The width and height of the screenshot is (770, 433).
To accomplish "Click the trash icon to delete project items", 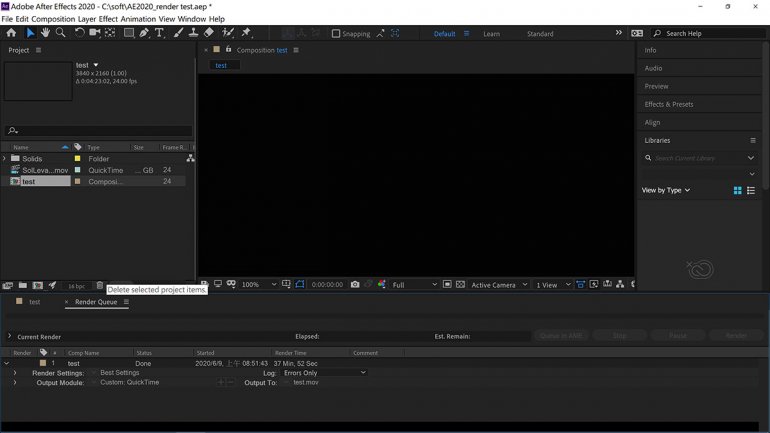I will pos(98,286).
